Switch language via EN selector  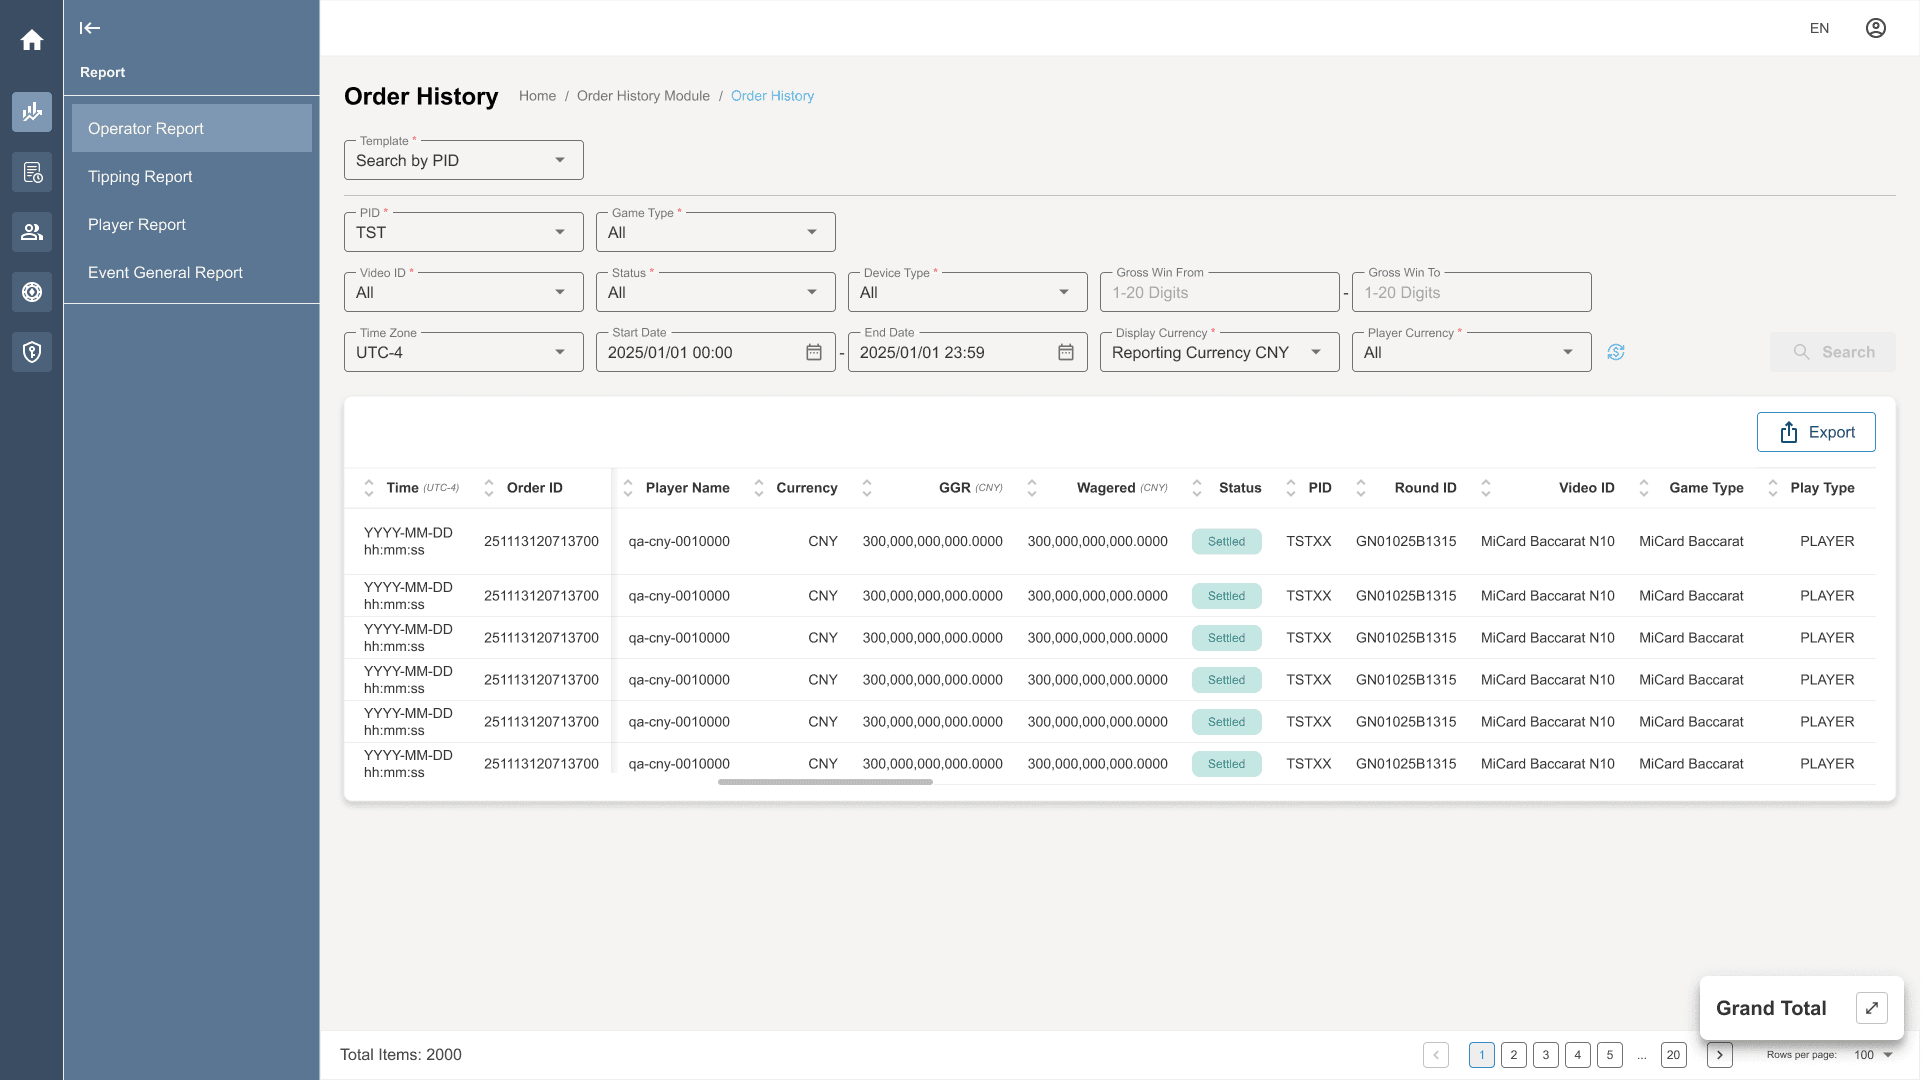[1819, 28]
